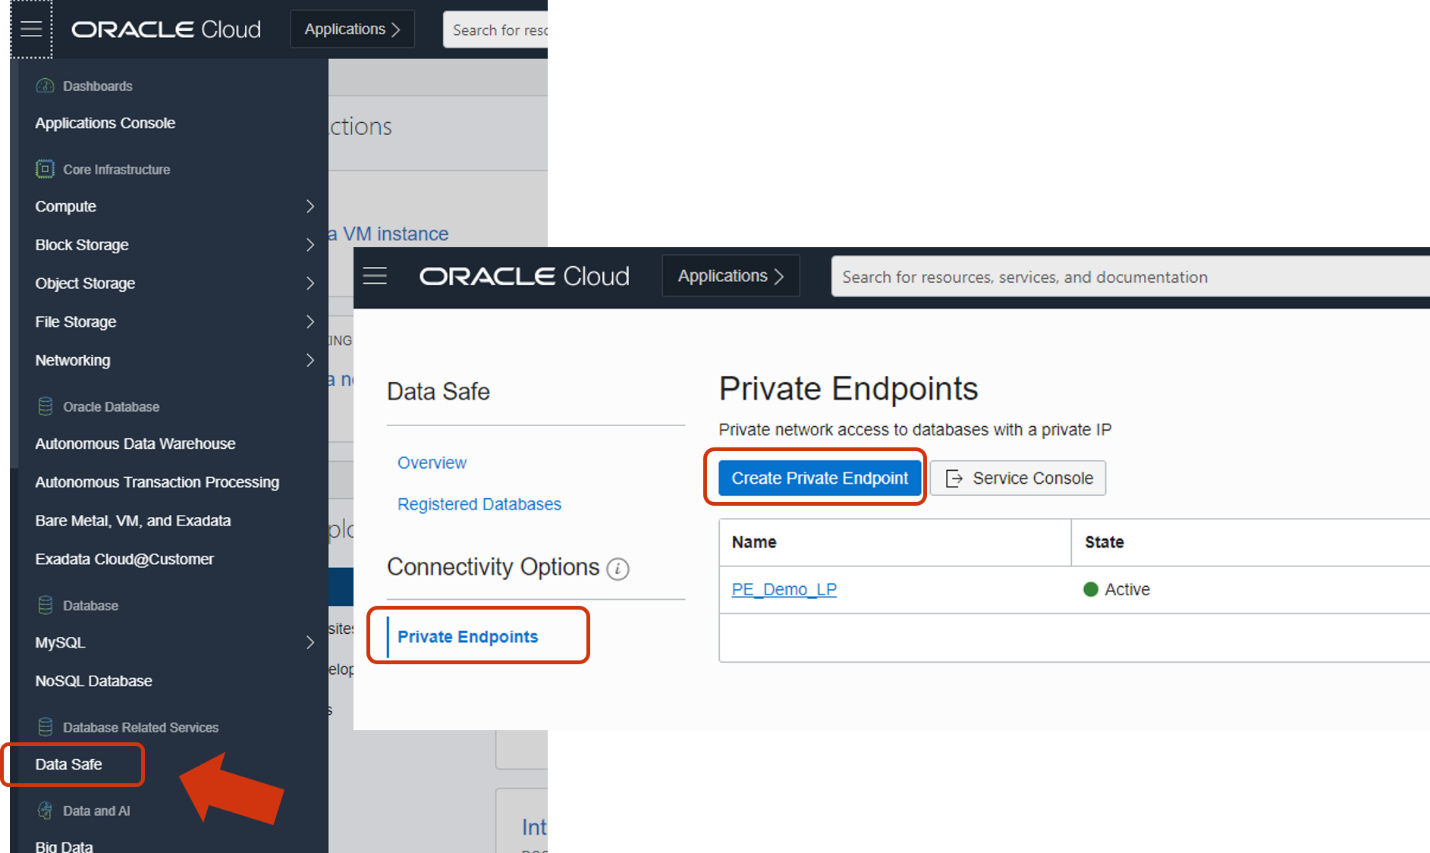Click Create Private Endpoint button

coord(819,478)
